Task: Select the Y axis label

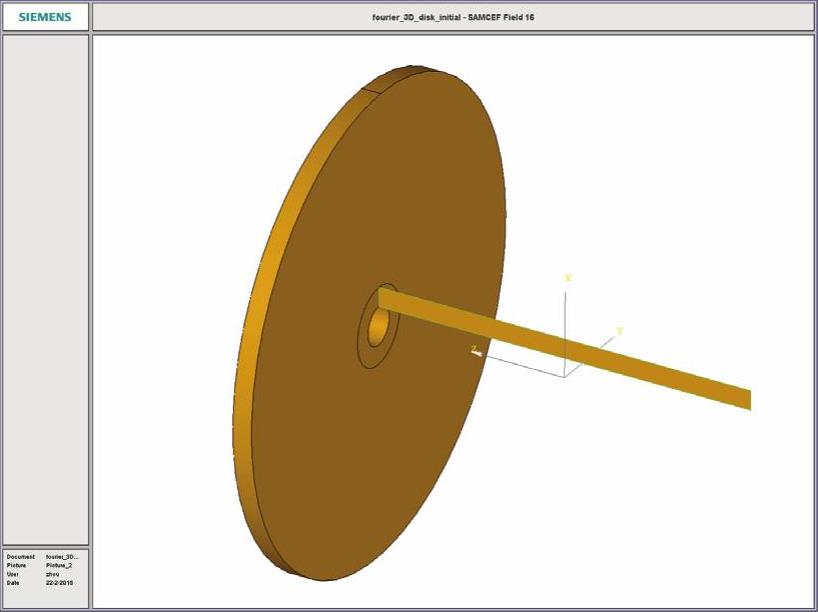Action: coord(620,331)
